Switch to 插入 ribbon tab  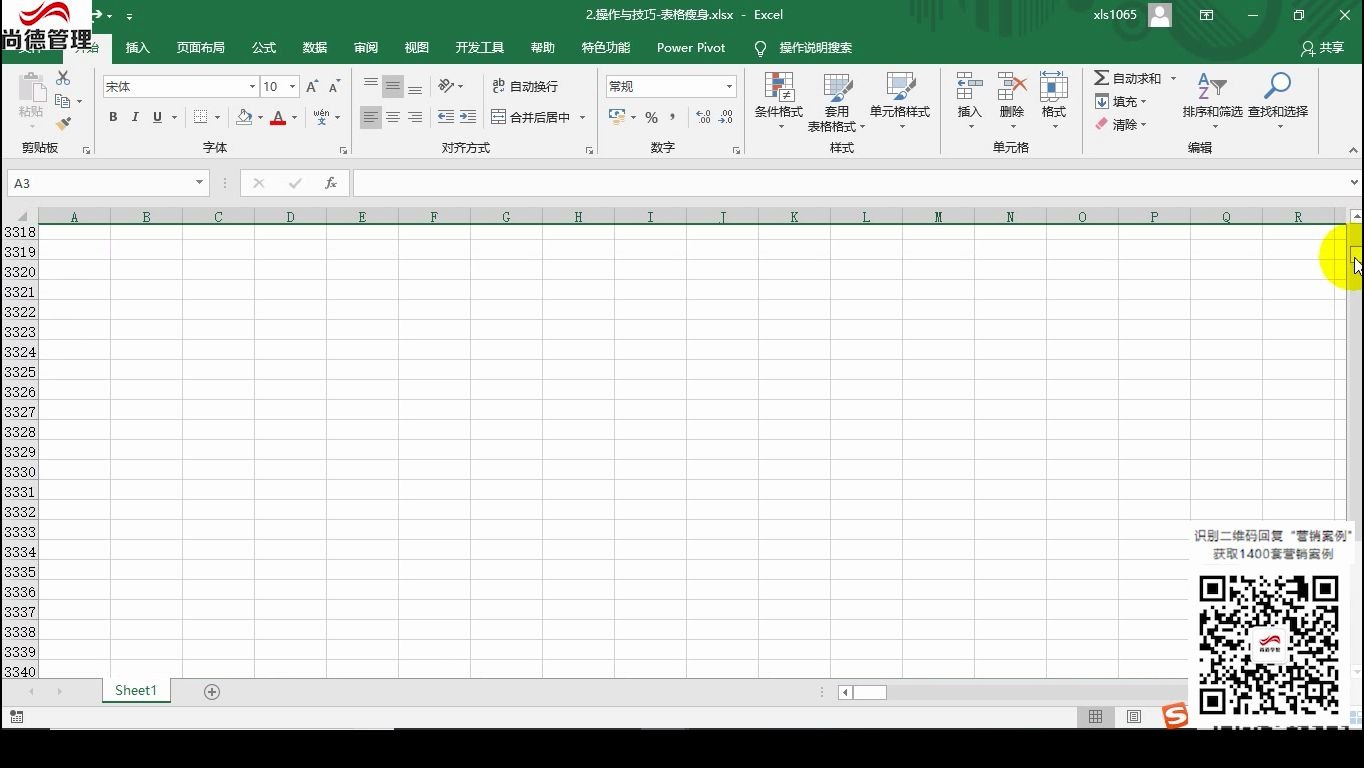click(x=138, y=48)
